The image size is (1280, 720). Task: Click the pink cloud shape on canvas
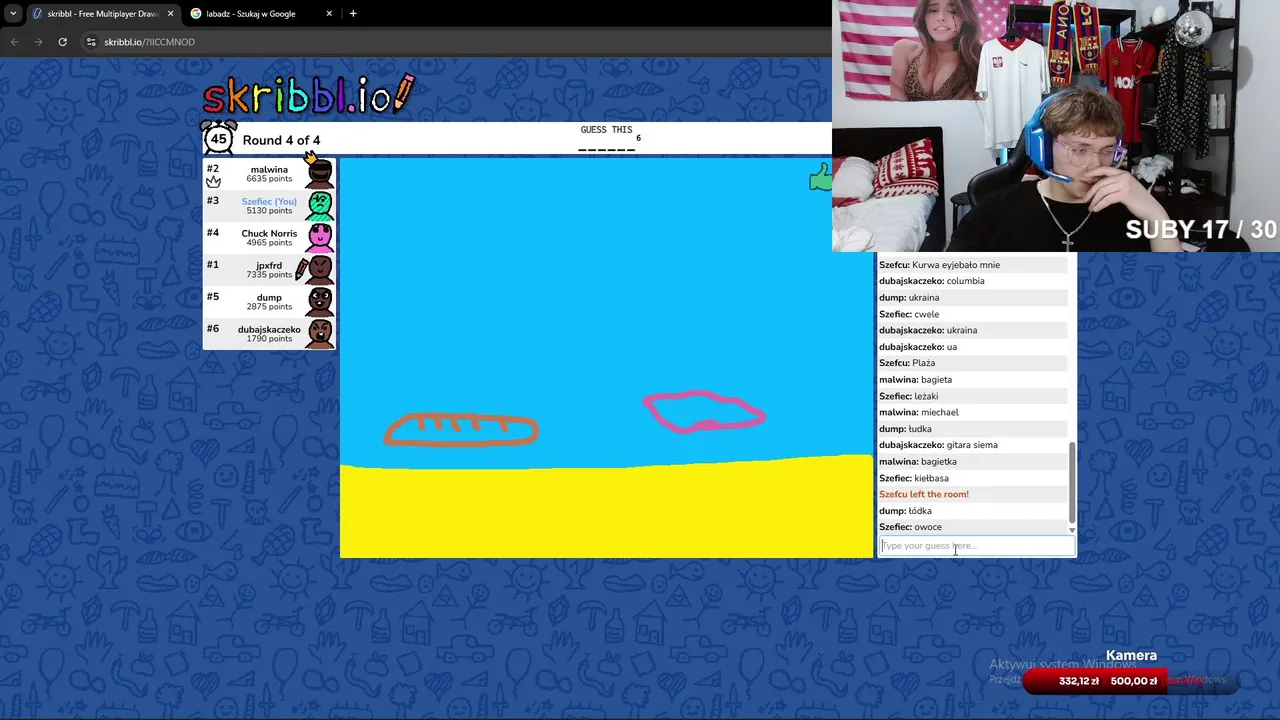coord(704,411)
